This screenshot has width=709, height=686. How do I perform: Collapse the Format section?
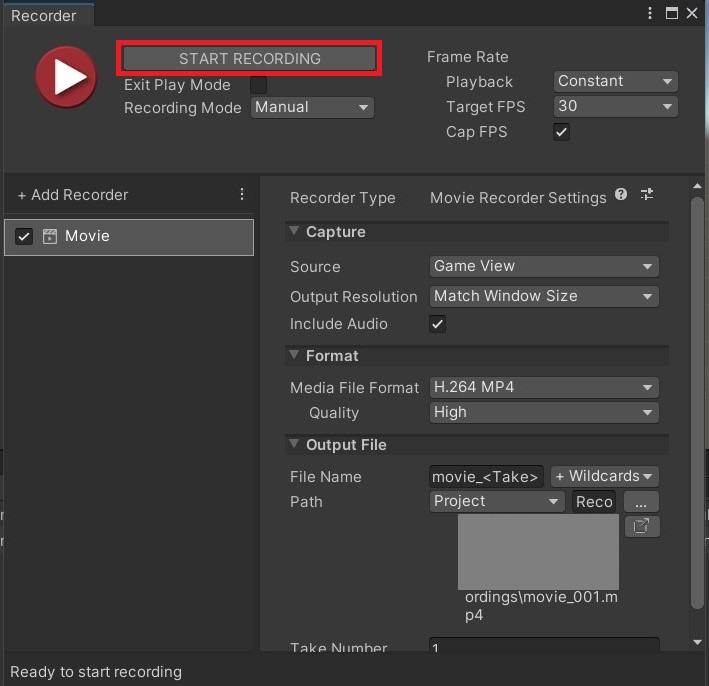(x=294, y=355)
